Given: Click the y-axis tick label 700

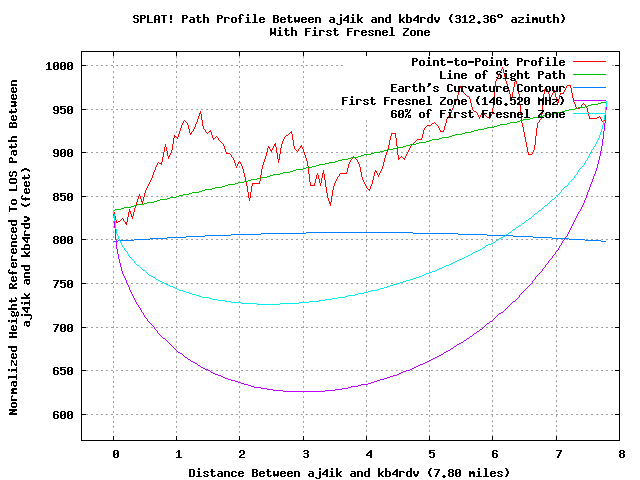Looking at the screenshot, I should [63, 327].
